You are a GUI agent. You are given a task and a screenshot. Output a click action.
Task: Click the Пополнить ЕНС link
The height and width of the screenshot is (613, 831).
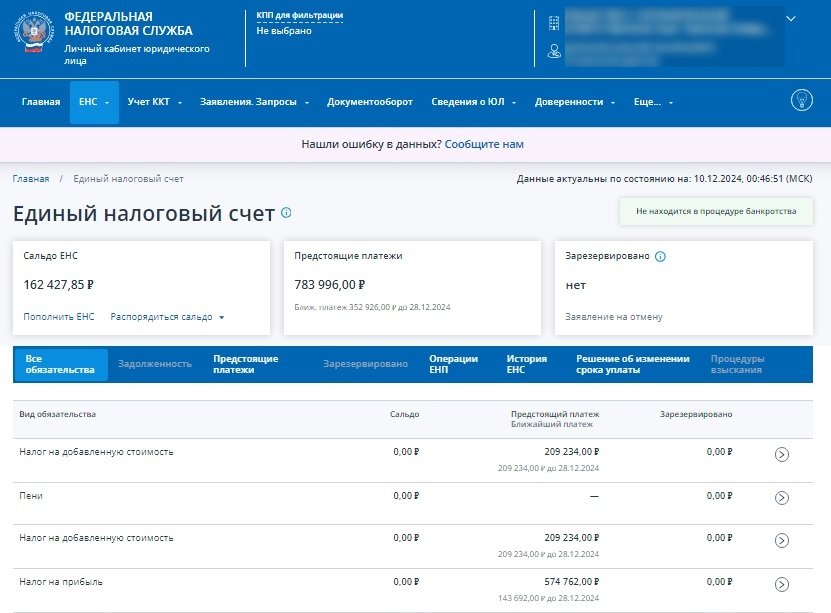click(x=59, y=317)
